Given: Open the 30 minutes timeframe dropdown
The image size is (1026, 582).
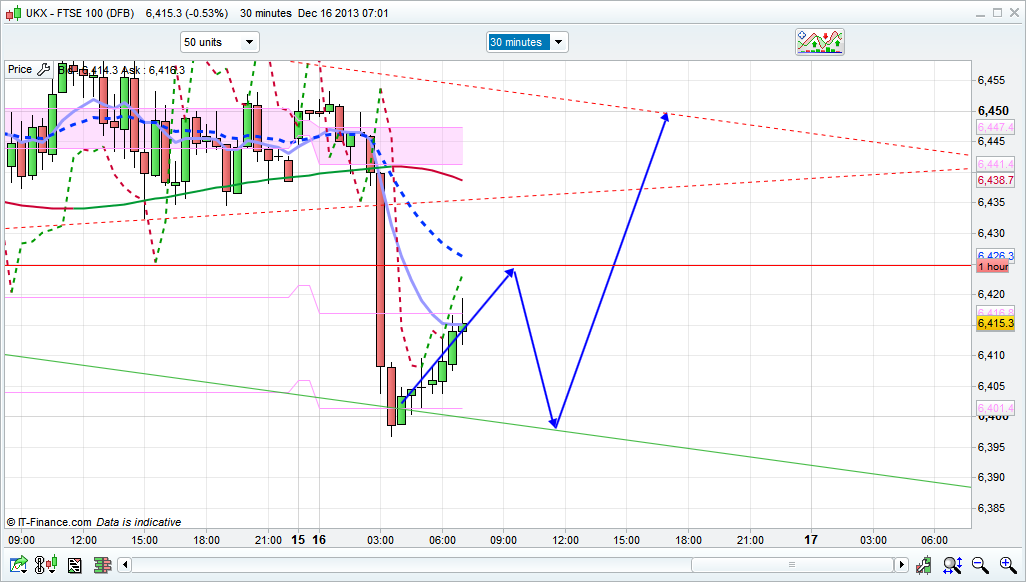Looking at the screenshot, I should [x=527, y=42].
